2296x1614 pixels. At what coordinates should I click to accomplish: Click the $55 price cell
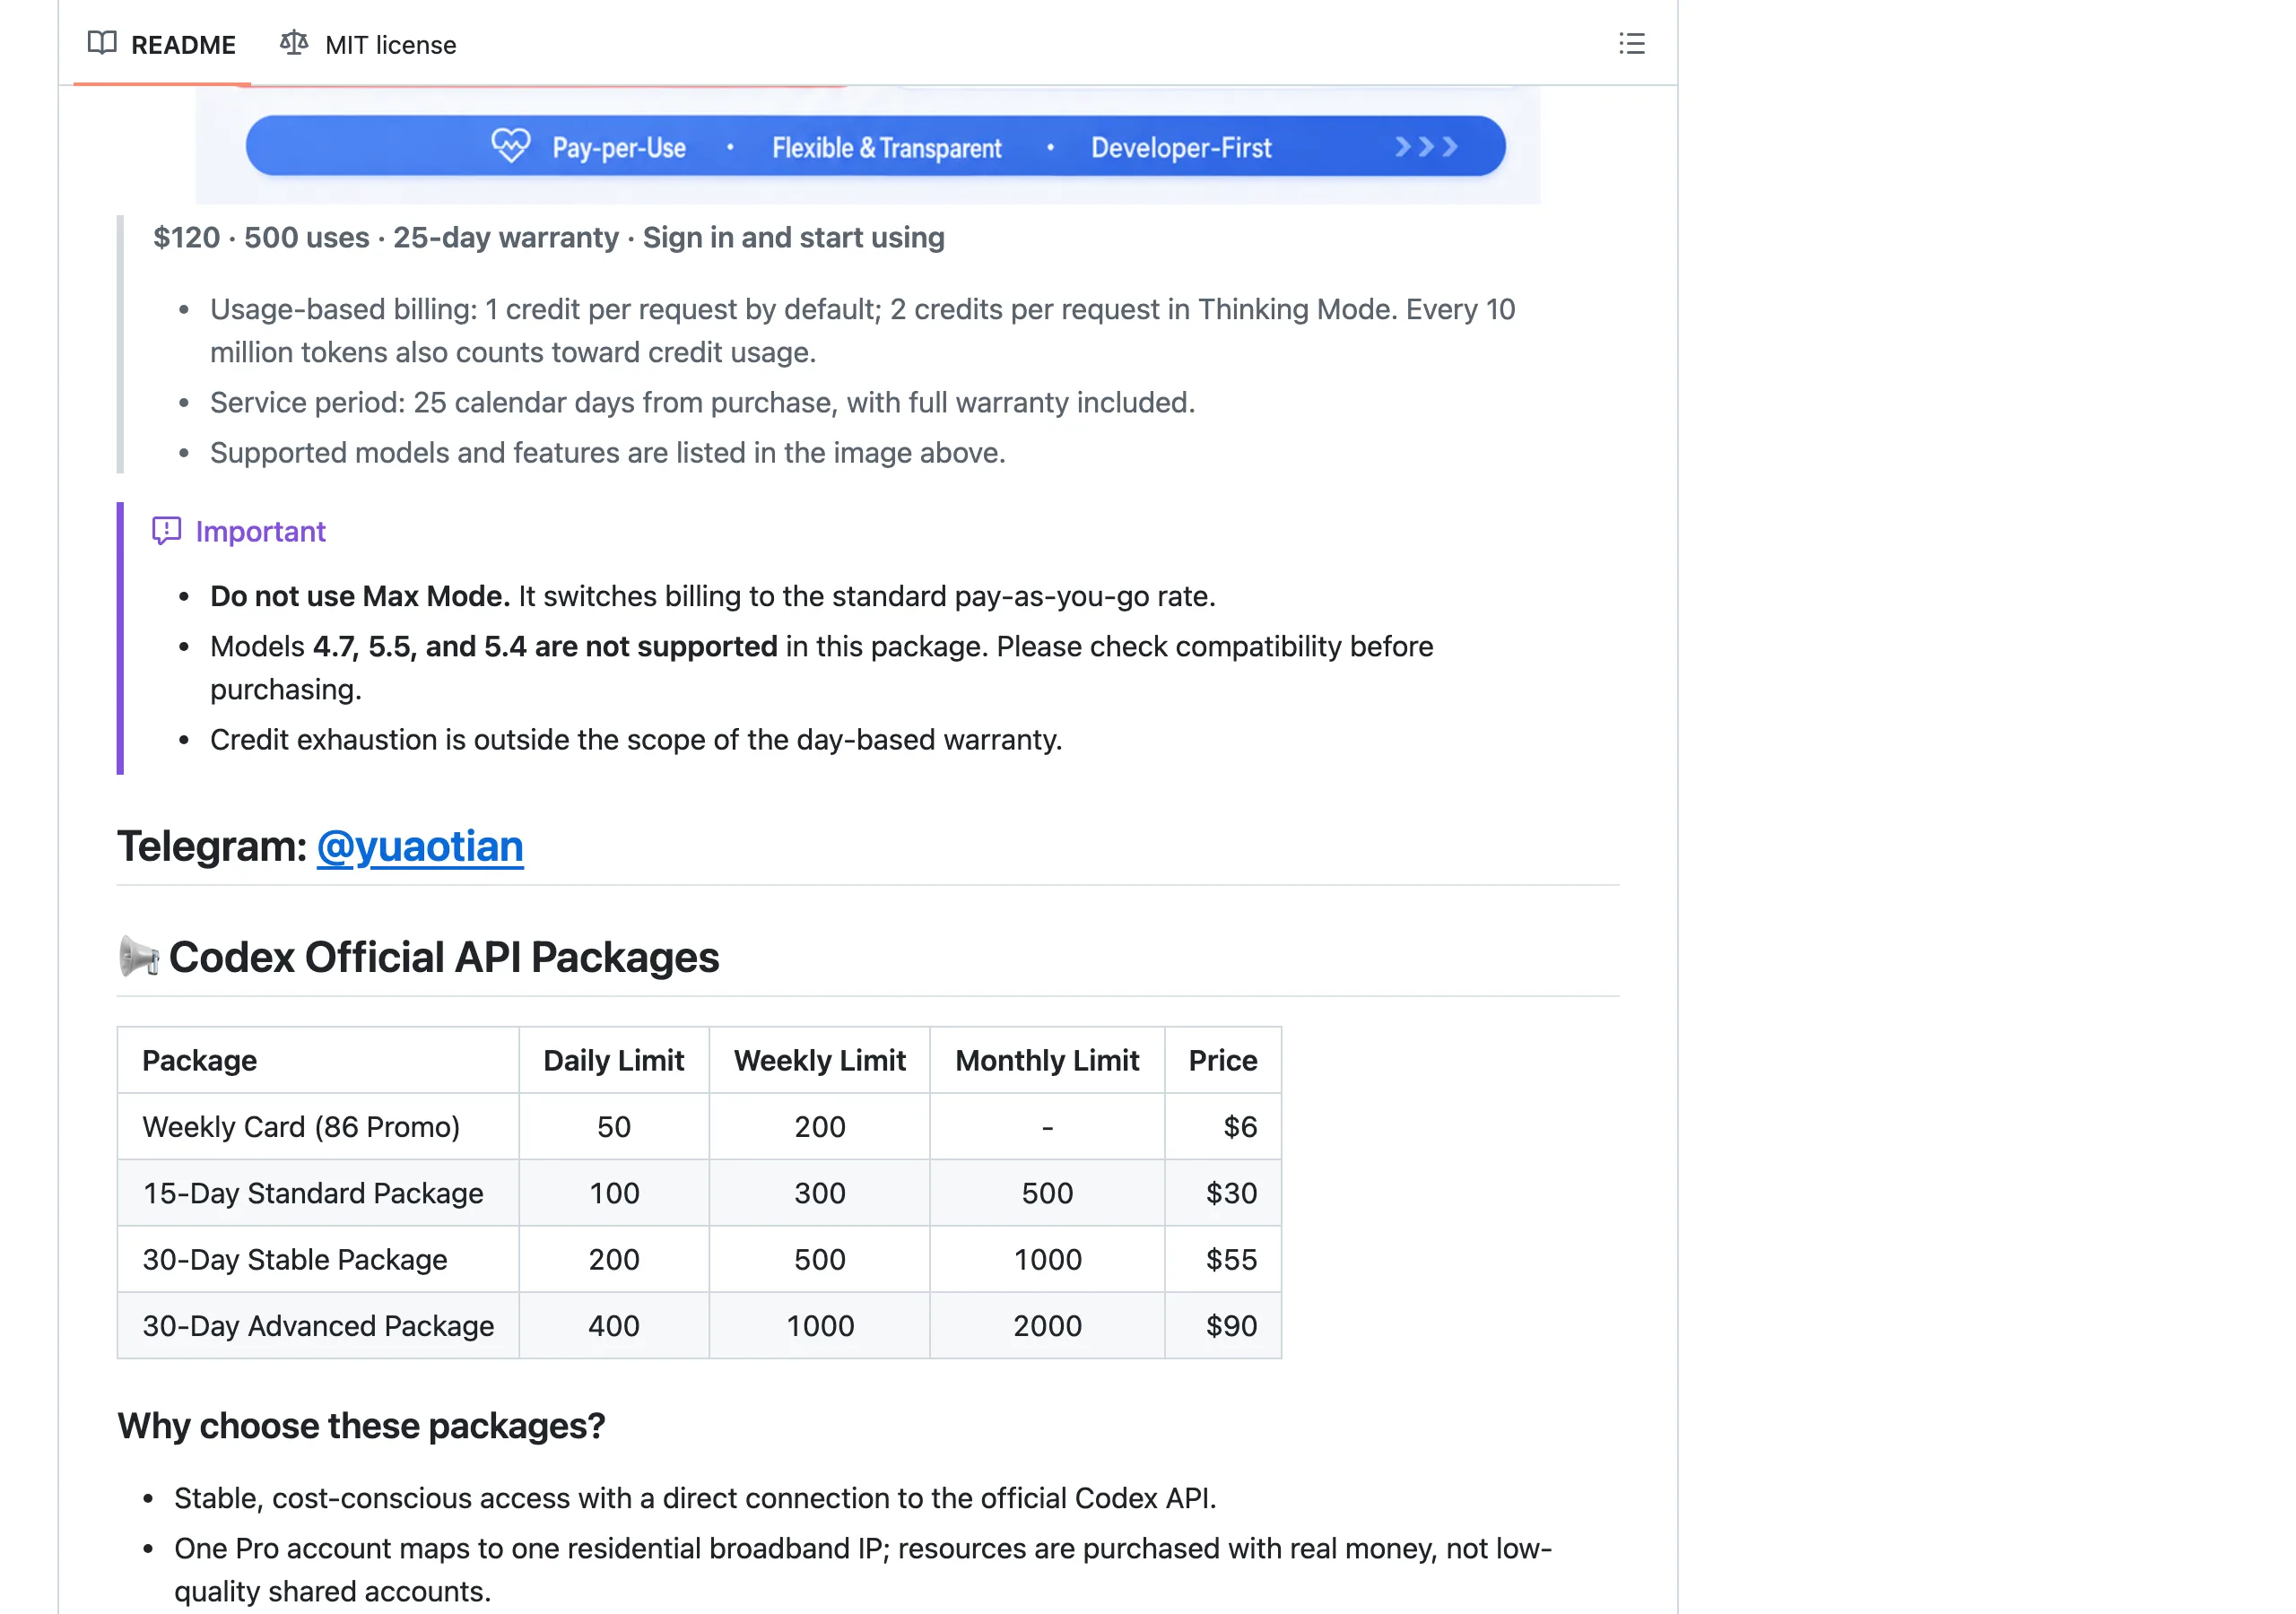[x=1223, y=1259]
